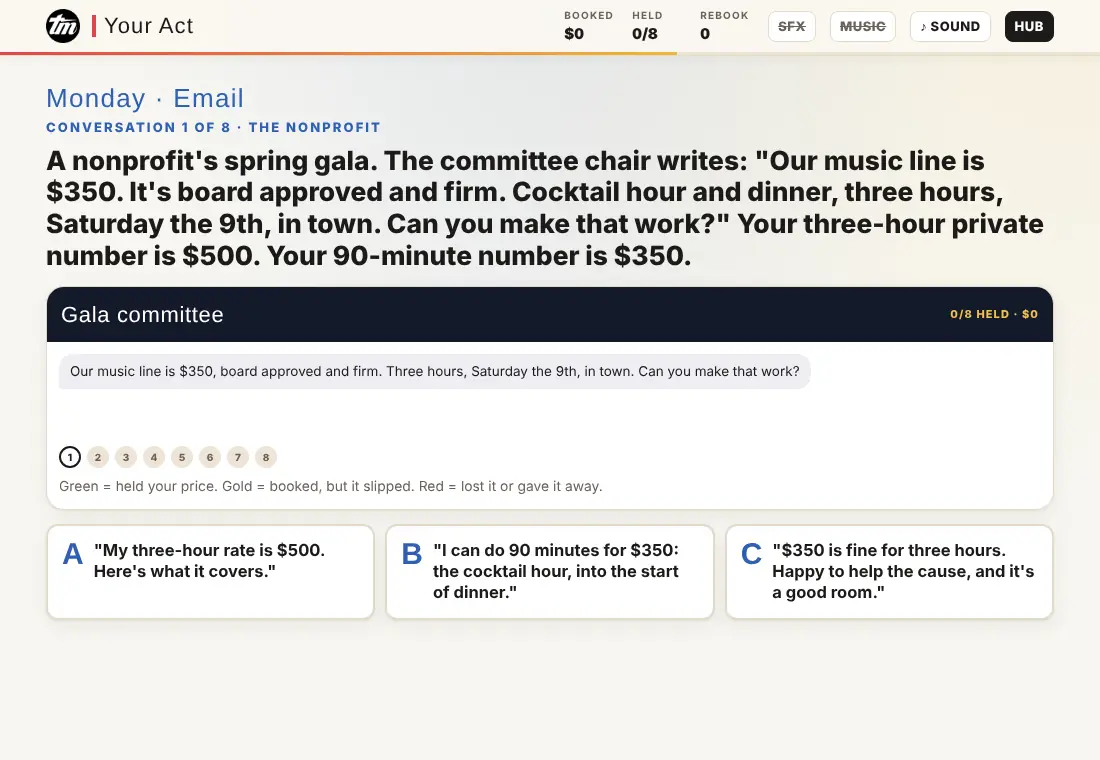Viewport: 1100px width, 760px height.
Task: Toggle the MUSIC button
Action: 862,27
